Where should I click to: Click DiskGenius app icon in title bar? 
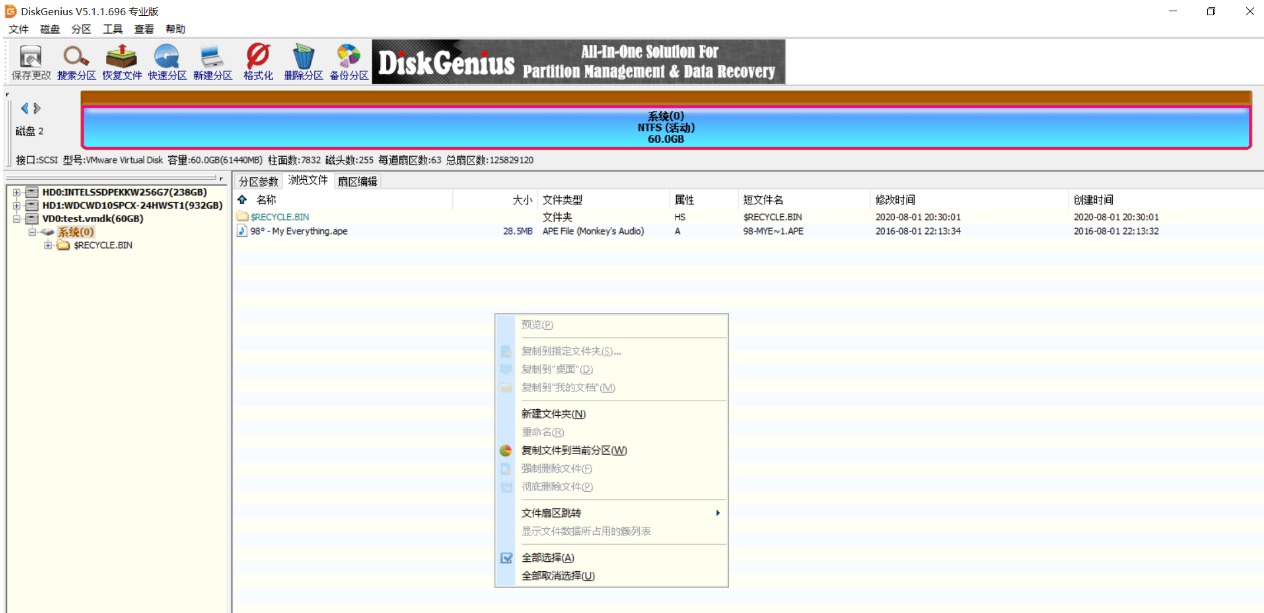tap(10, 11)
